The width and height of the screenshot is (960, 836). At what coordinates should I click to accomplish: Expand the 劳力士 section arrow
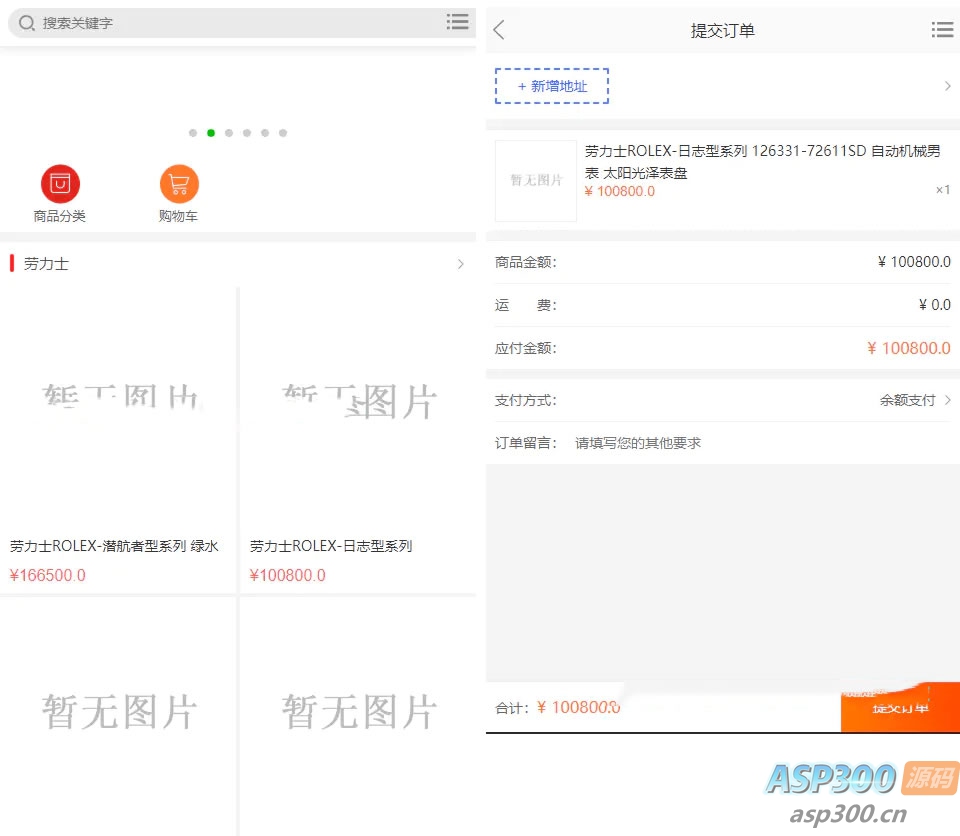460,264
